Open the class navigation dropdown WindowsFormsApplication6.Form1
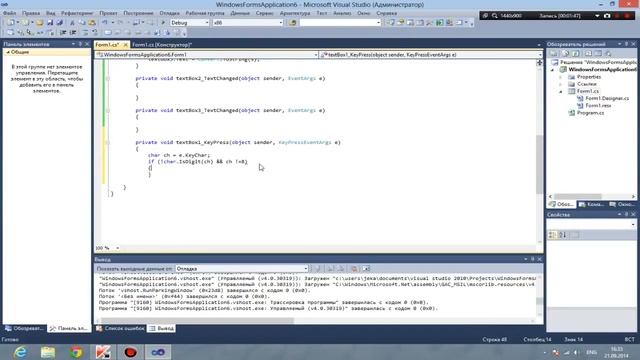Image resolution: width=640 pixels, height=360 pixels. click(207, 54)
